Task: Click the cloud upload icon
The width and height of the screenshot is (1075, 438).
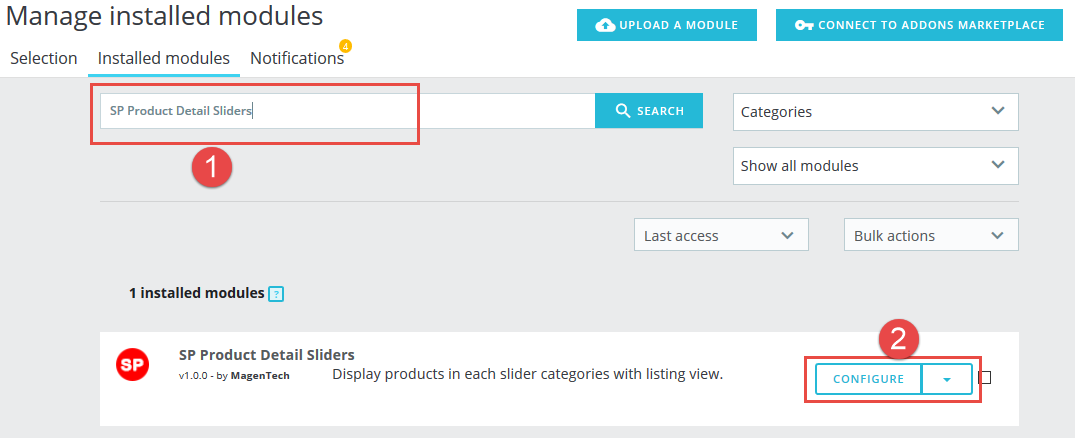Action: [x=605, y=25]
